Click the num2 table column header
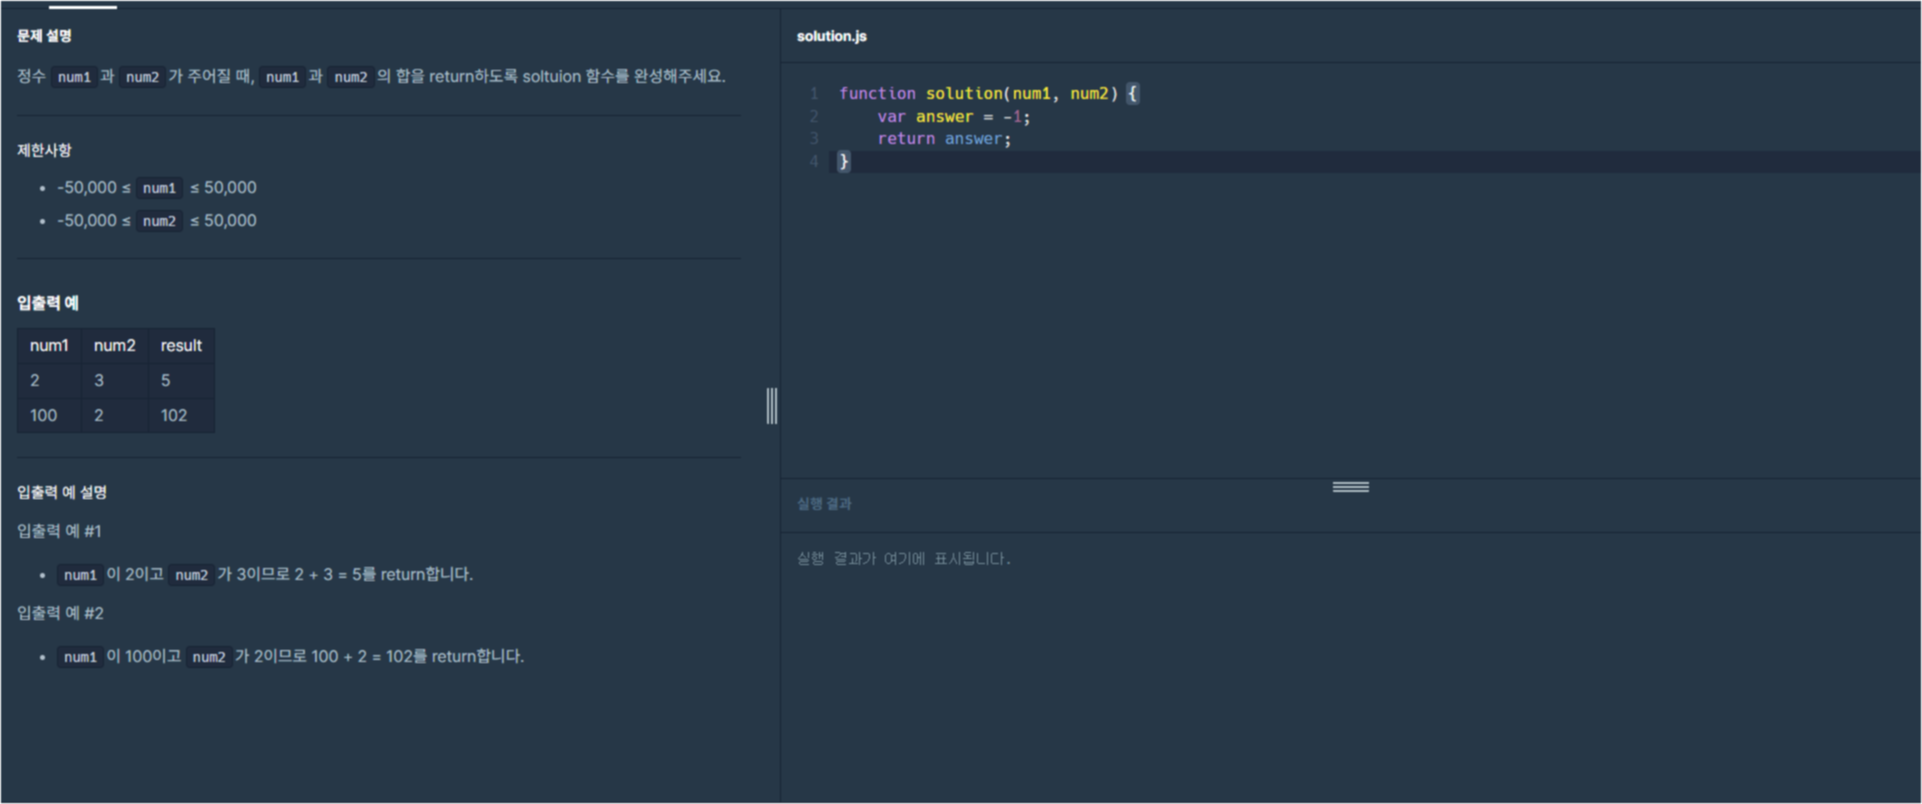 pyautogui.click(x=114, y=345)
